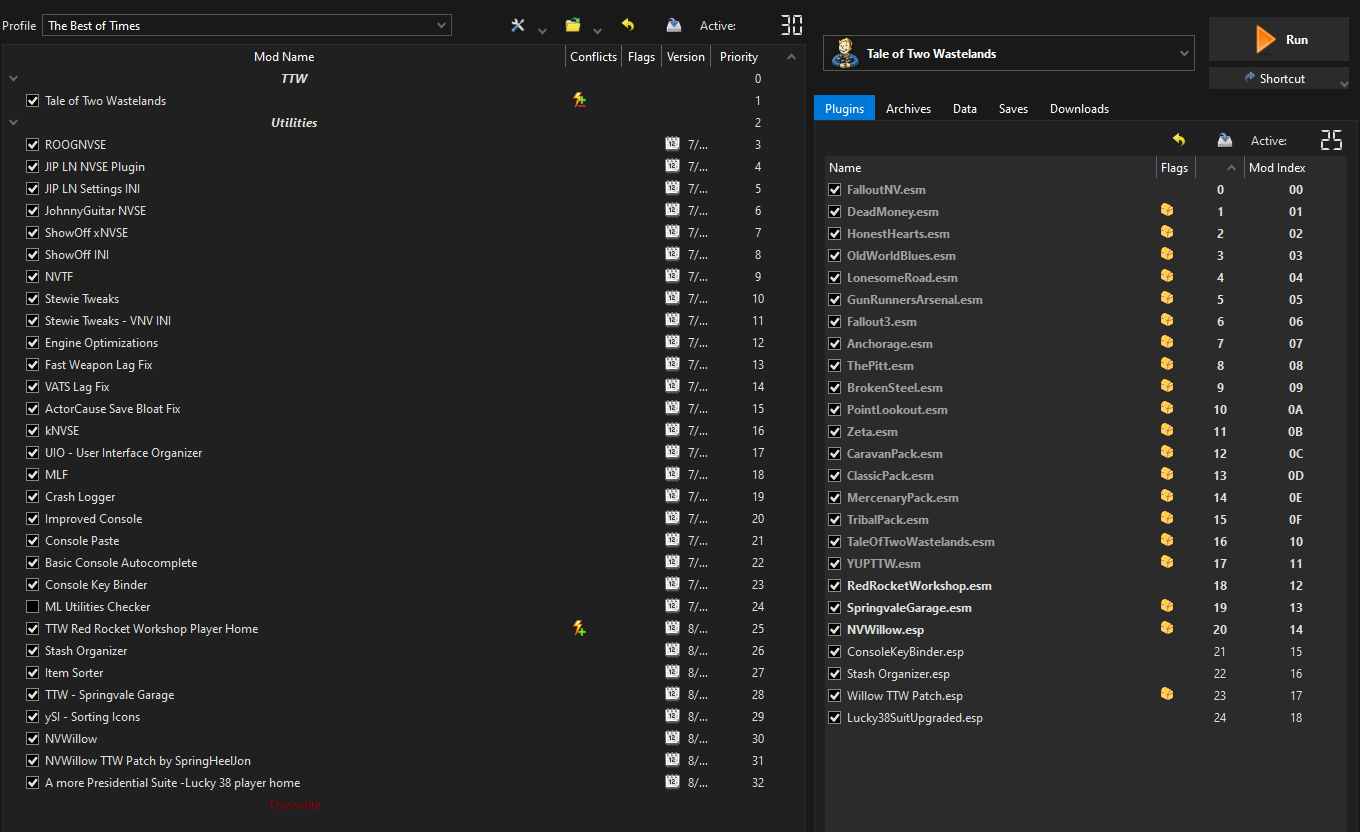The height and width of the screenshot is (832, 1360).
Task: Click the flag icon for SpringvaleGarage.esm
Action: coord(1166,606)
